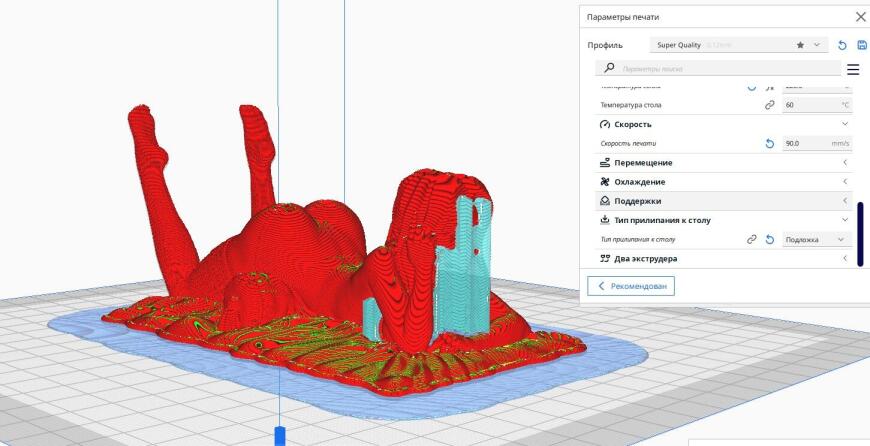Viewport: 870px width, 446px height.
Task: Click the Охлаждение fan icon
Action: 605,182
